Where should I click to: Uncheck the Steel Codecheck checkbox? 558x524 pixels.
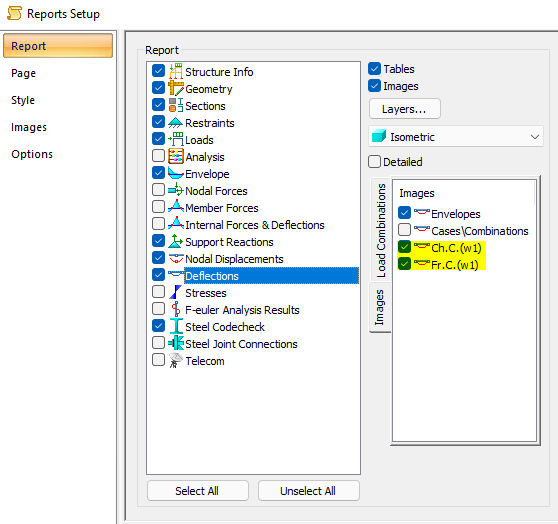158,326
